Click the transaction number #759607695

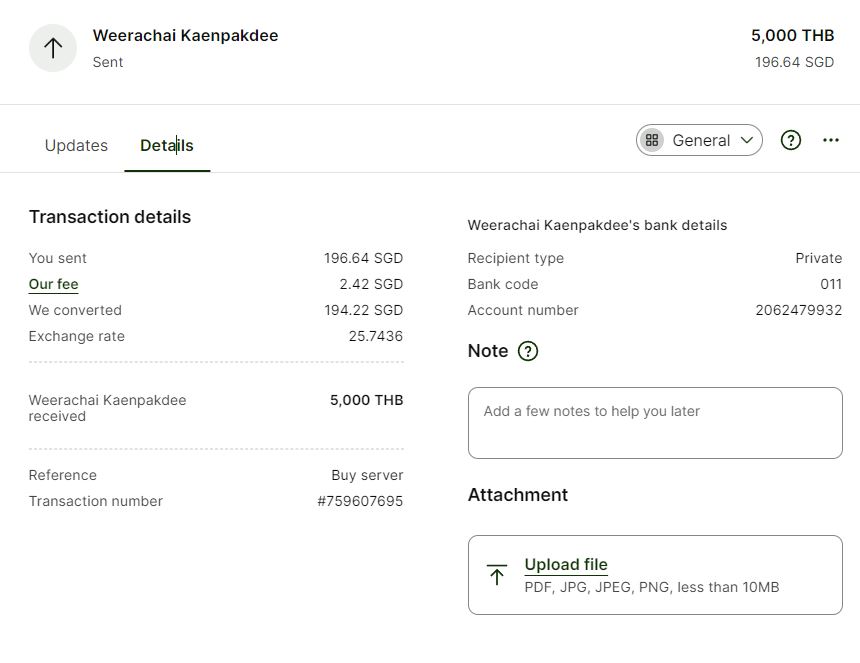(360, 501)
